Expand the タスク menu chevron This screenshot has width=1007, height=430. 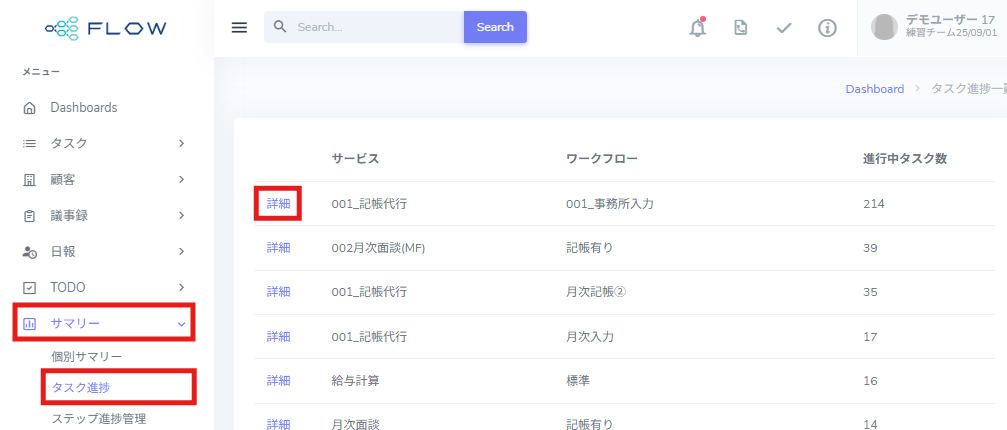[x=181, y=143]
